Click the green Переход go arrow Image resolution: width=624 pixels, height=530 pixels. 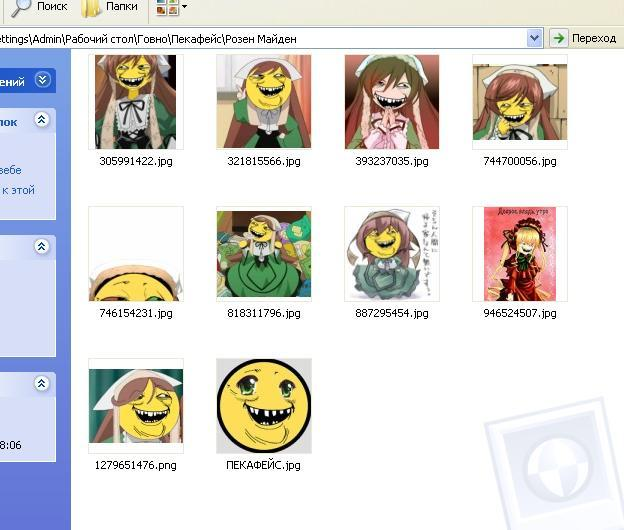click(559, 39)
